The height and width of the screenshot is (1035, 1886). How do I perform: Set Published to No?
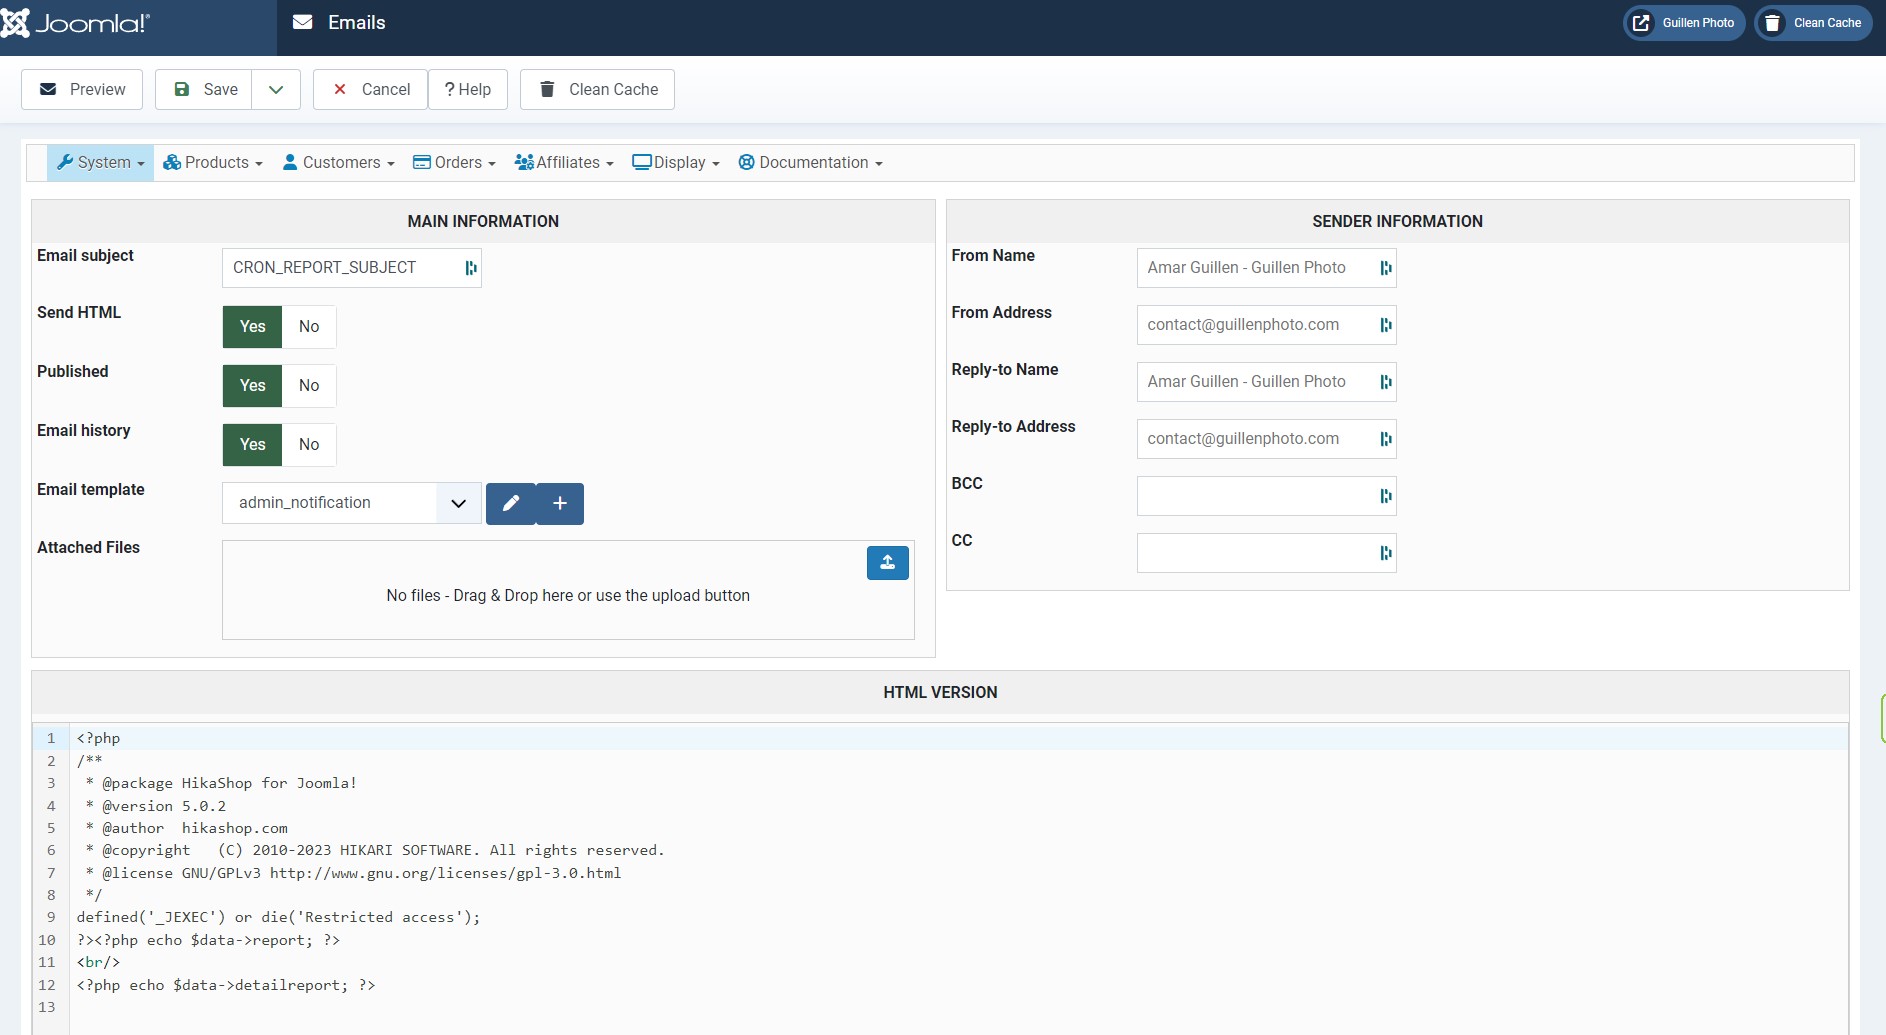click(309, 386)
